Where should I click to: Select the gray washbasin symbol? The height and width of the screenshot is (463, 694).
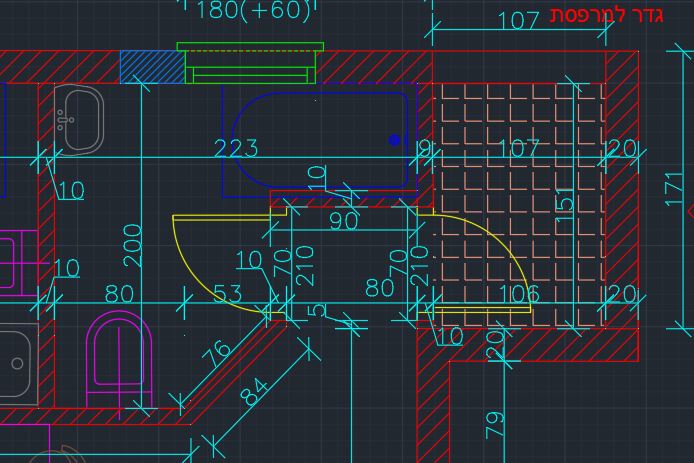[x=79, y=120]
